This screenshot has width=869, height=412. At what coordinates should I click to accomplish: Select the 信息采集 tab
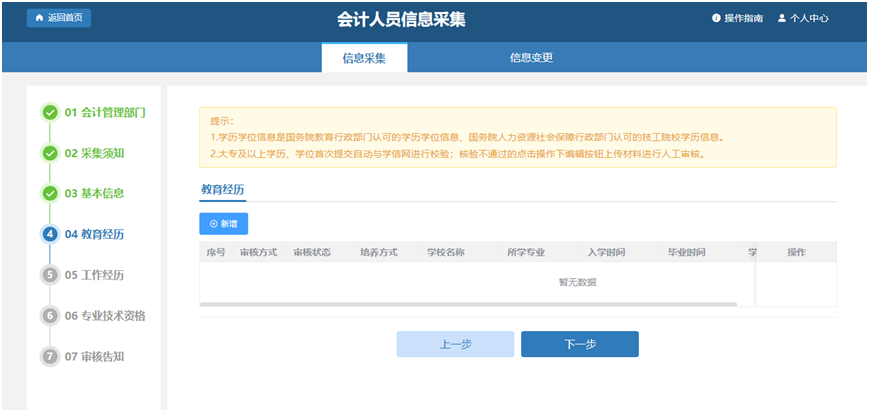(364, 57)
